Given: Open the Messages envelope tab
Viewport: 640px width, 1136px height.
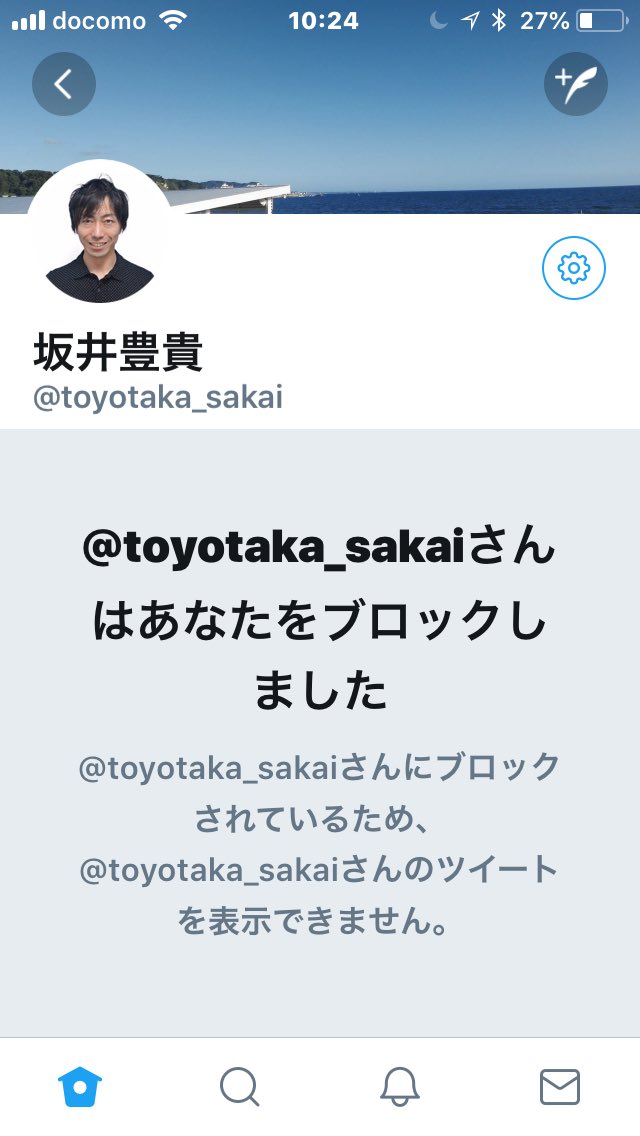Looking at the screenshot, I should click(560, 1087).
